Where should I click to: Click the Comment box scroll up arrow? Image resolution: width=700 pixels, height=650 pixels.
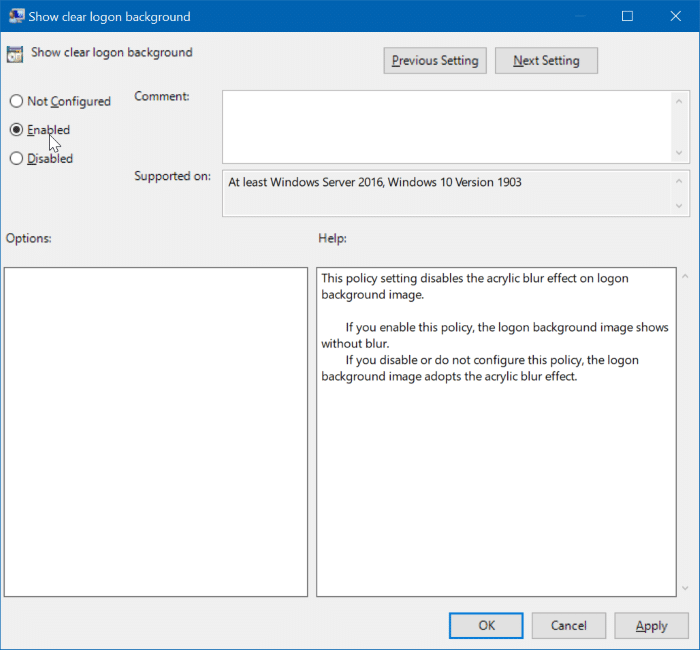(679, 101)
